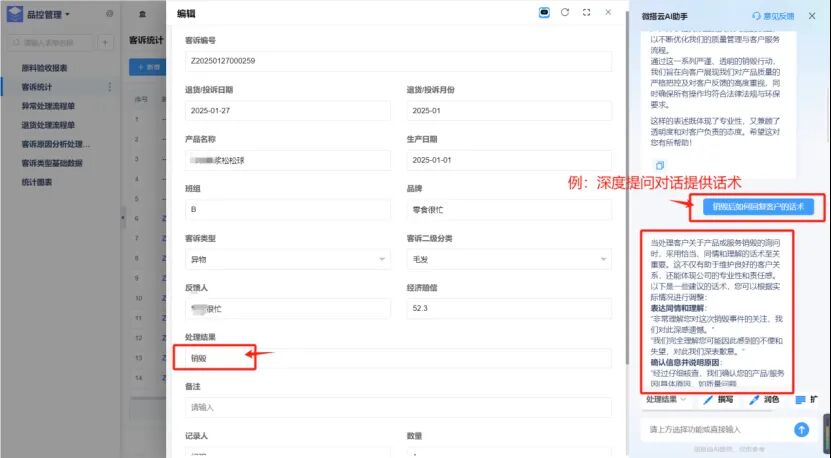
Task: Click the 反馈人 input field
Action: [288, 309]
